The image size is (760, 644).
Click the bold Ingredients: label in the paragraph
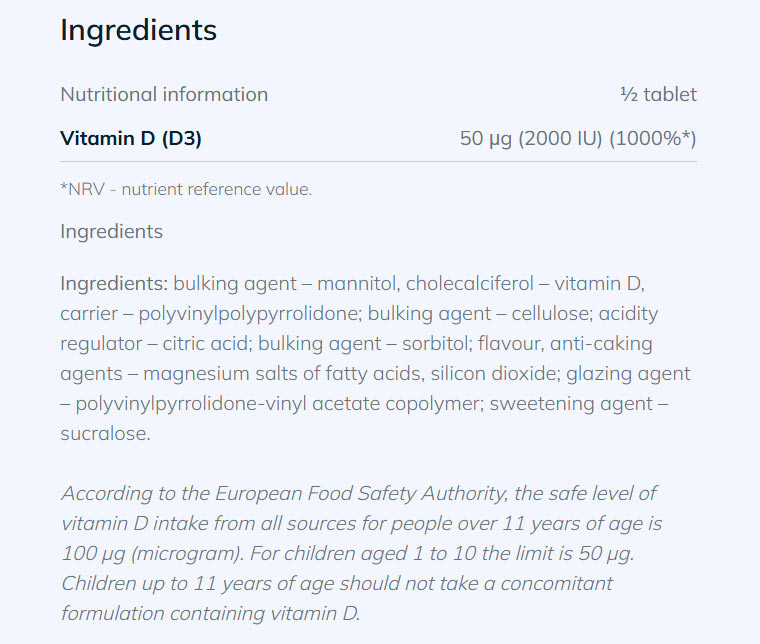pos(114,283)
